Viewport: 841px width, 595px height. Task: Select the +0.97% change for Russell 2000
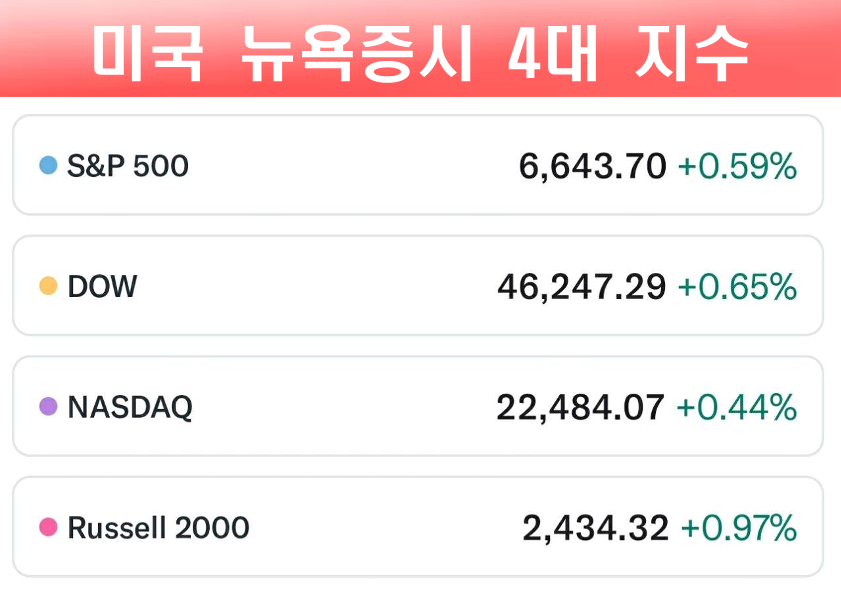point(738,527)
